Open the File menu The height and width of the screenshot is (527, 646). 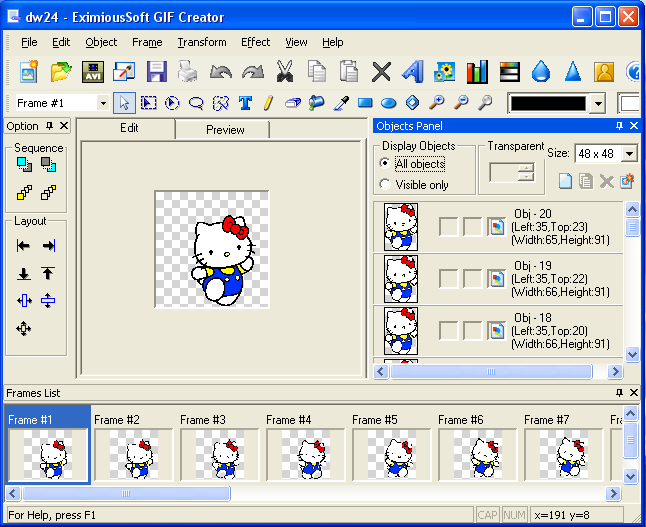(x=29, y=42)
